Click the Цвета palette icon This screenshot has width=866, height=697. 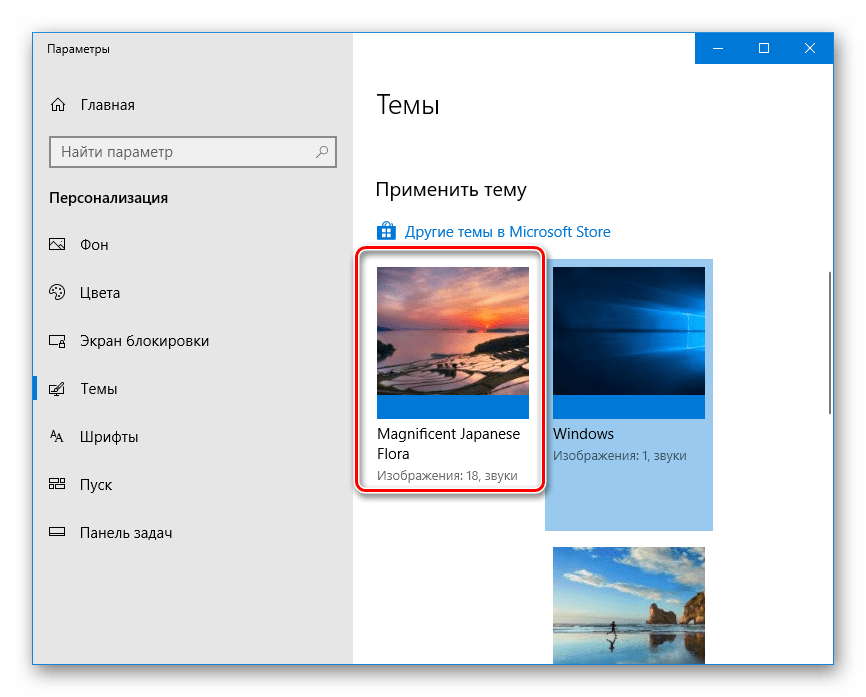pyautogui.click(x=58, y=293)
